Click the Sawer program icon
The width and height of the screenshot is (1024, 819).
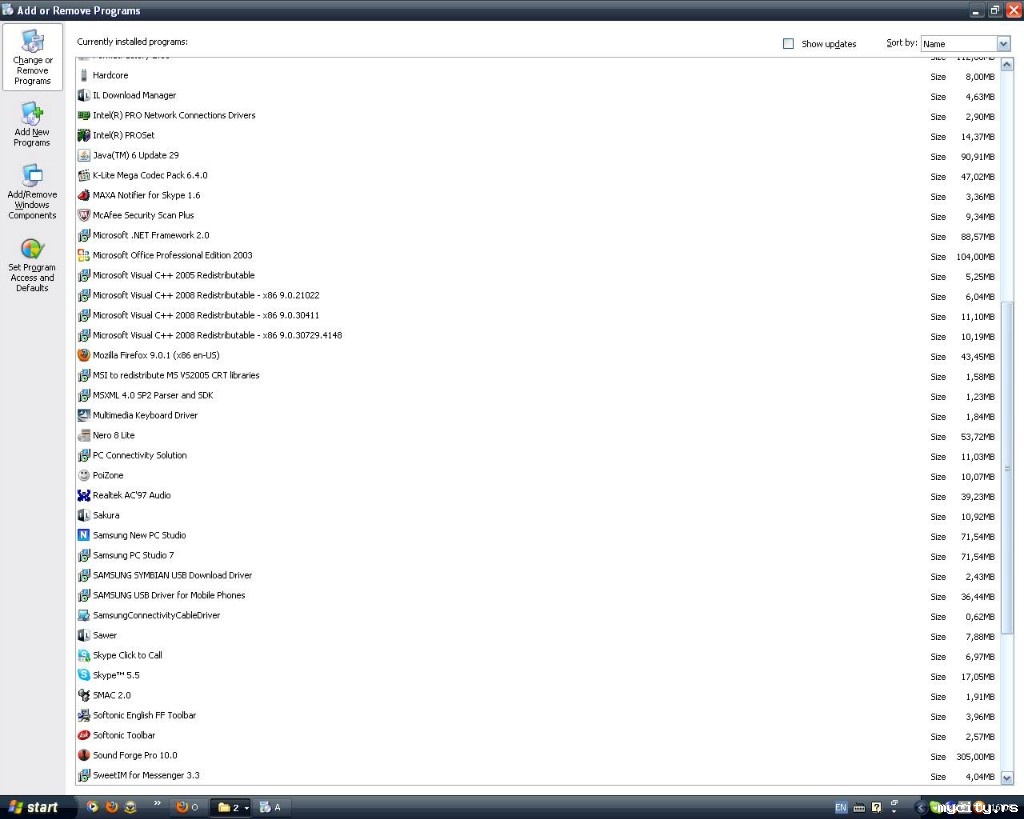[x=84, y=635]
